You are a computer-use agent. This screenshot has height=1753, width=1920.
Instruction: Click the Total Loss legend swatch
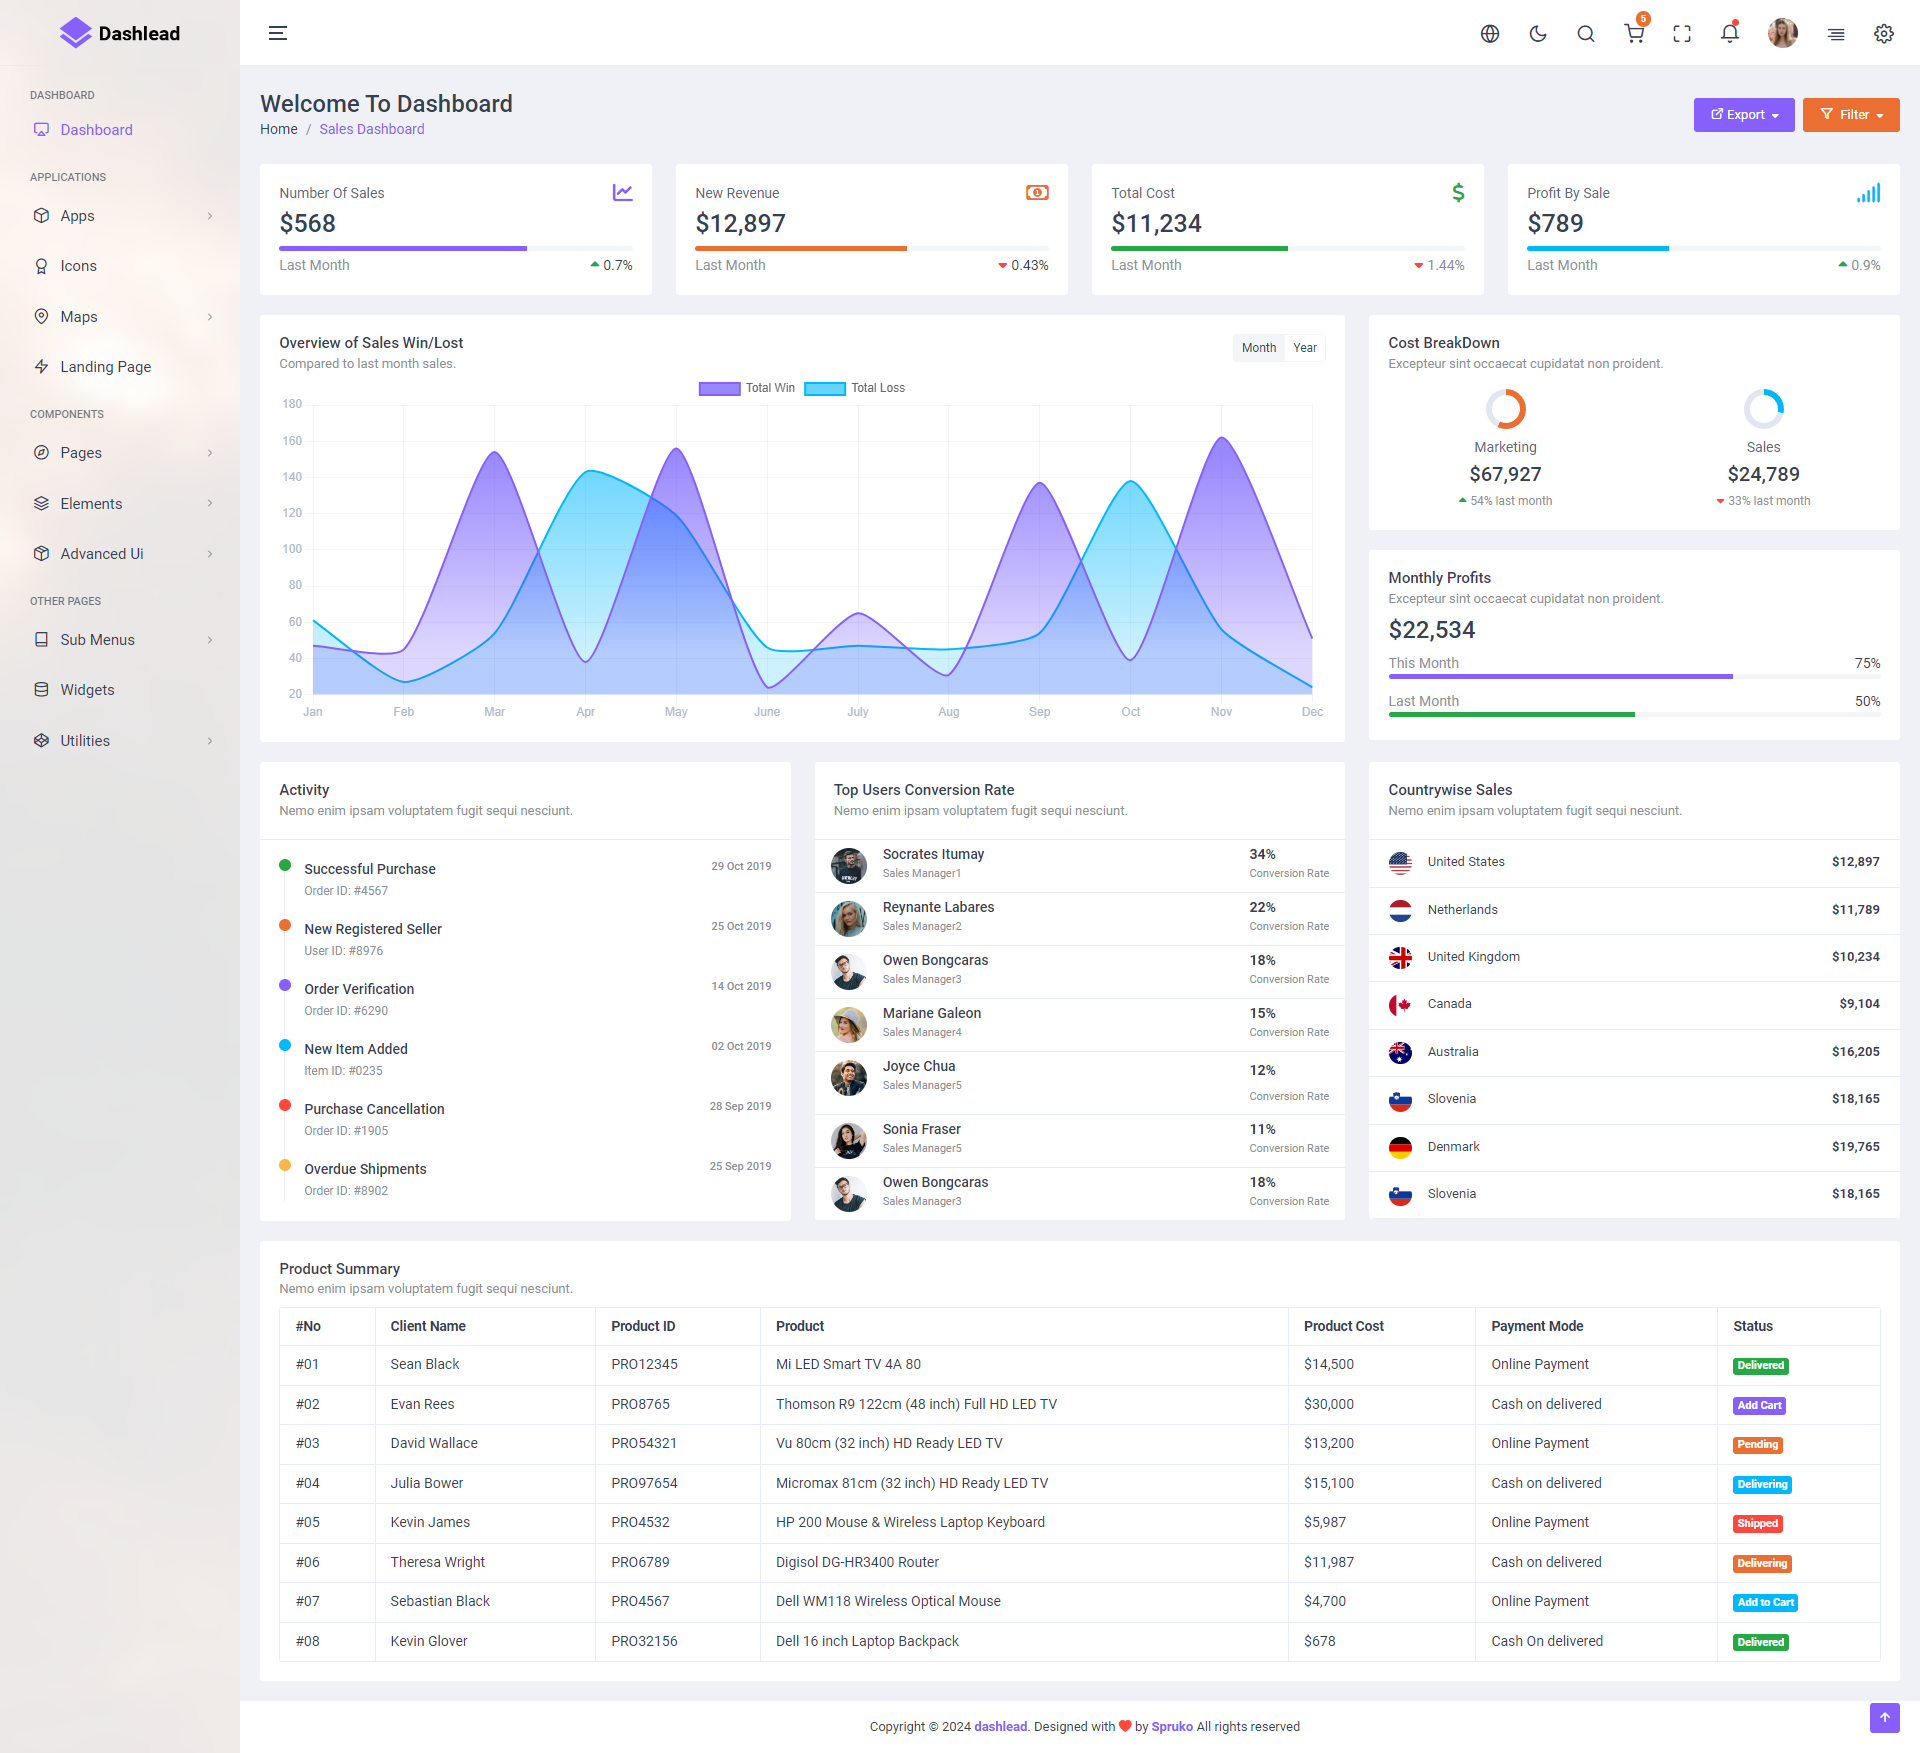[825, 389]
